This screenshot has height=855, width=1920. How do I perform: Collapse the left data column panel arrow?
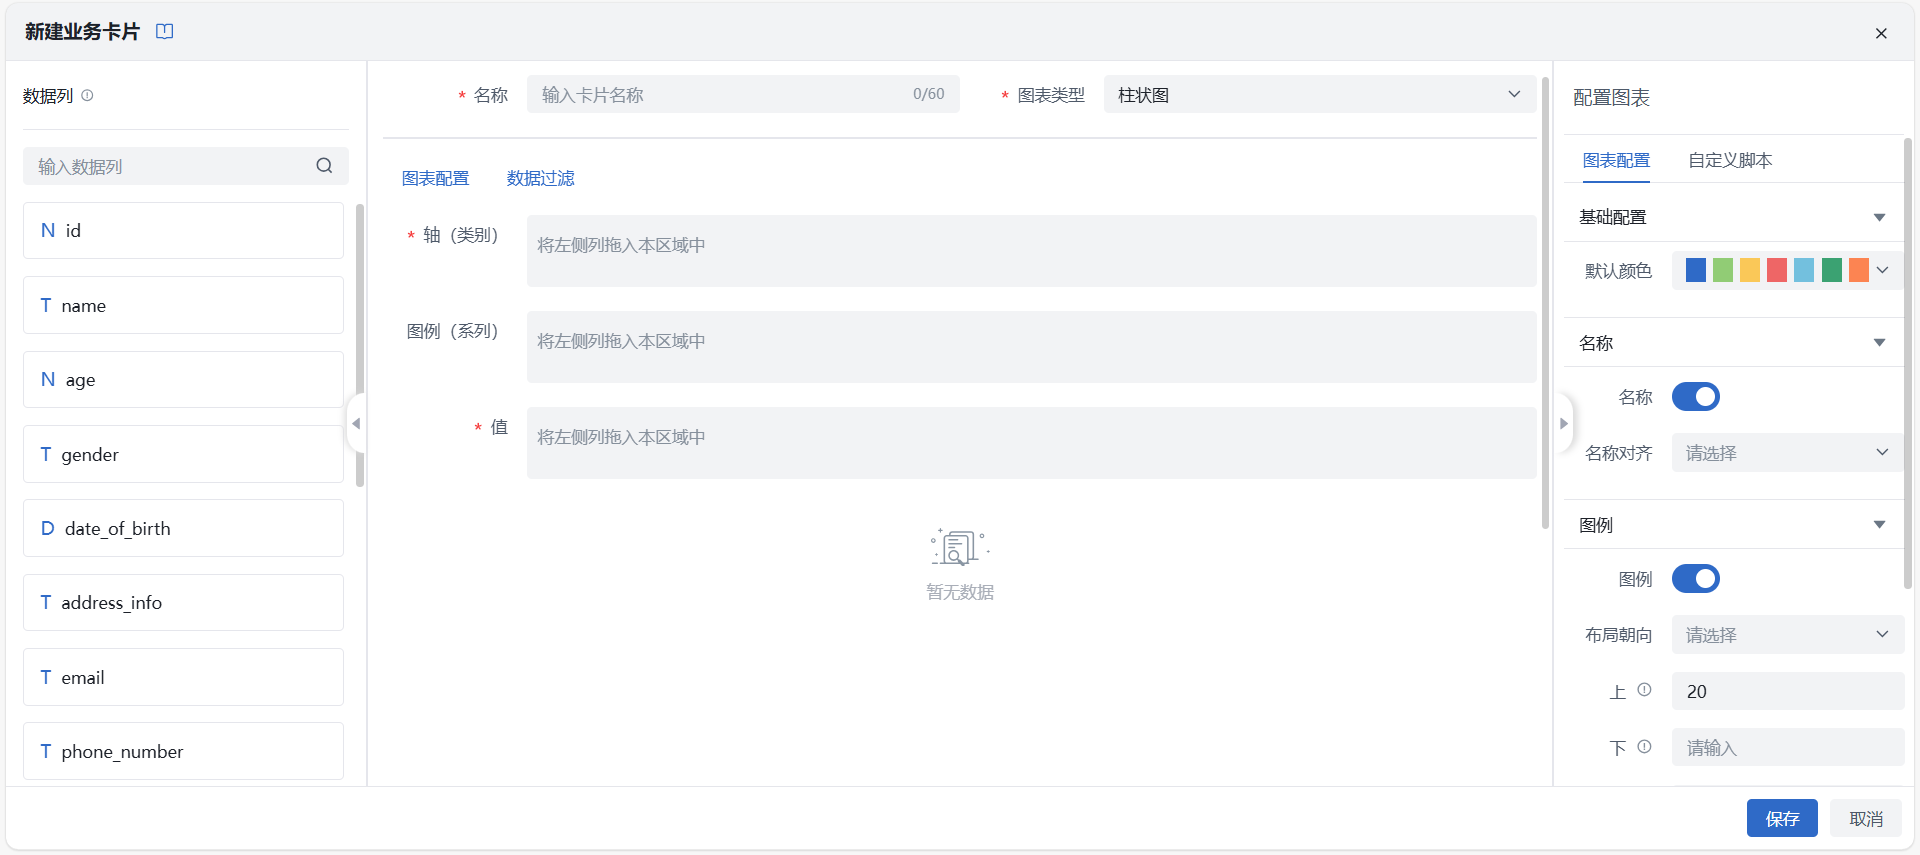coord(355,424)
